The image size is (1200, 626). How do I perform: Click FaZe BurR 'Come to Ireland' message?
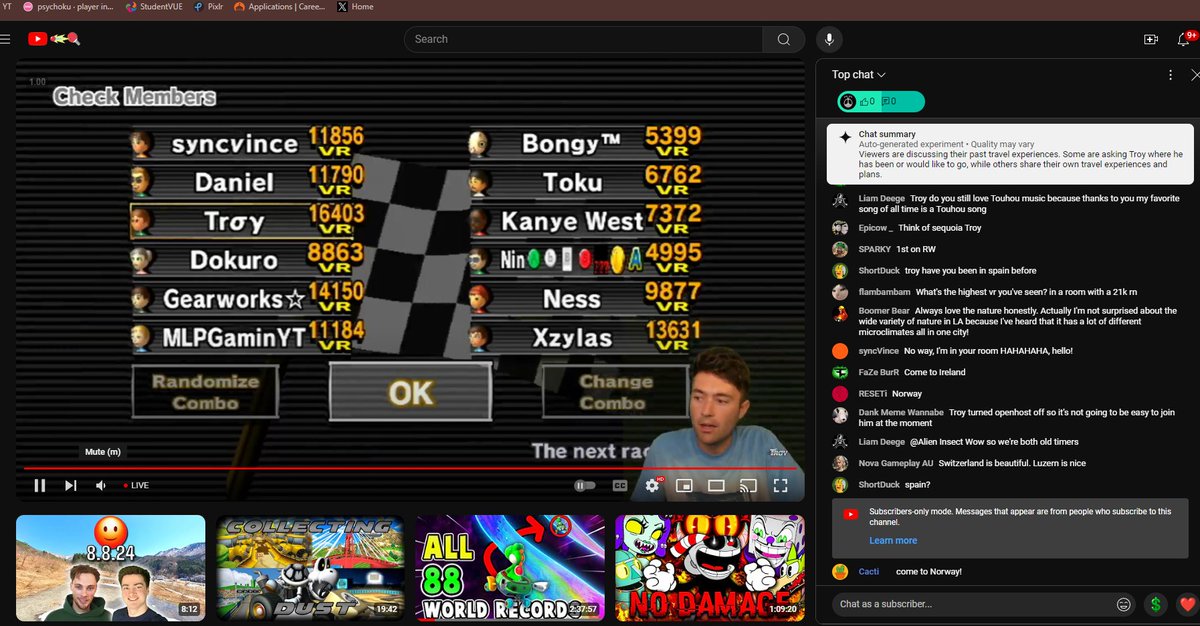936,372
